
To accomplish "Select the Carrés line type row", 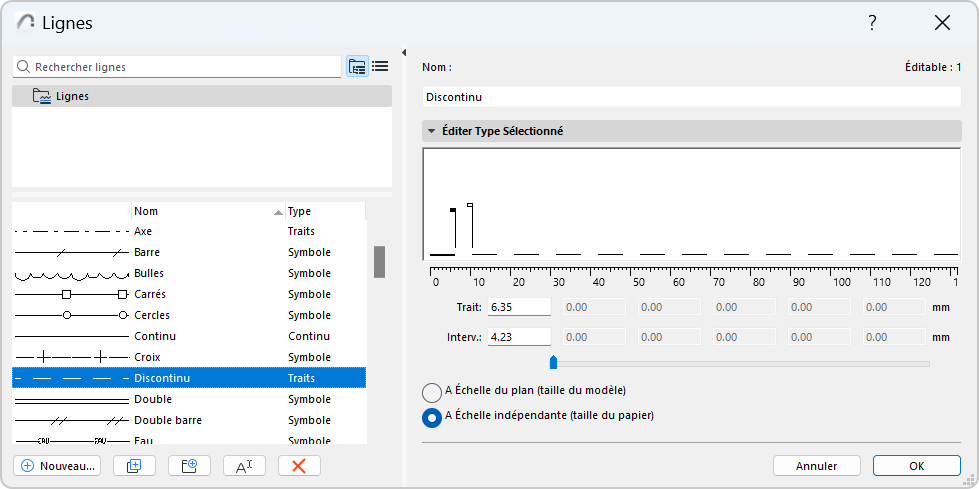I will (x=189, y=294).
